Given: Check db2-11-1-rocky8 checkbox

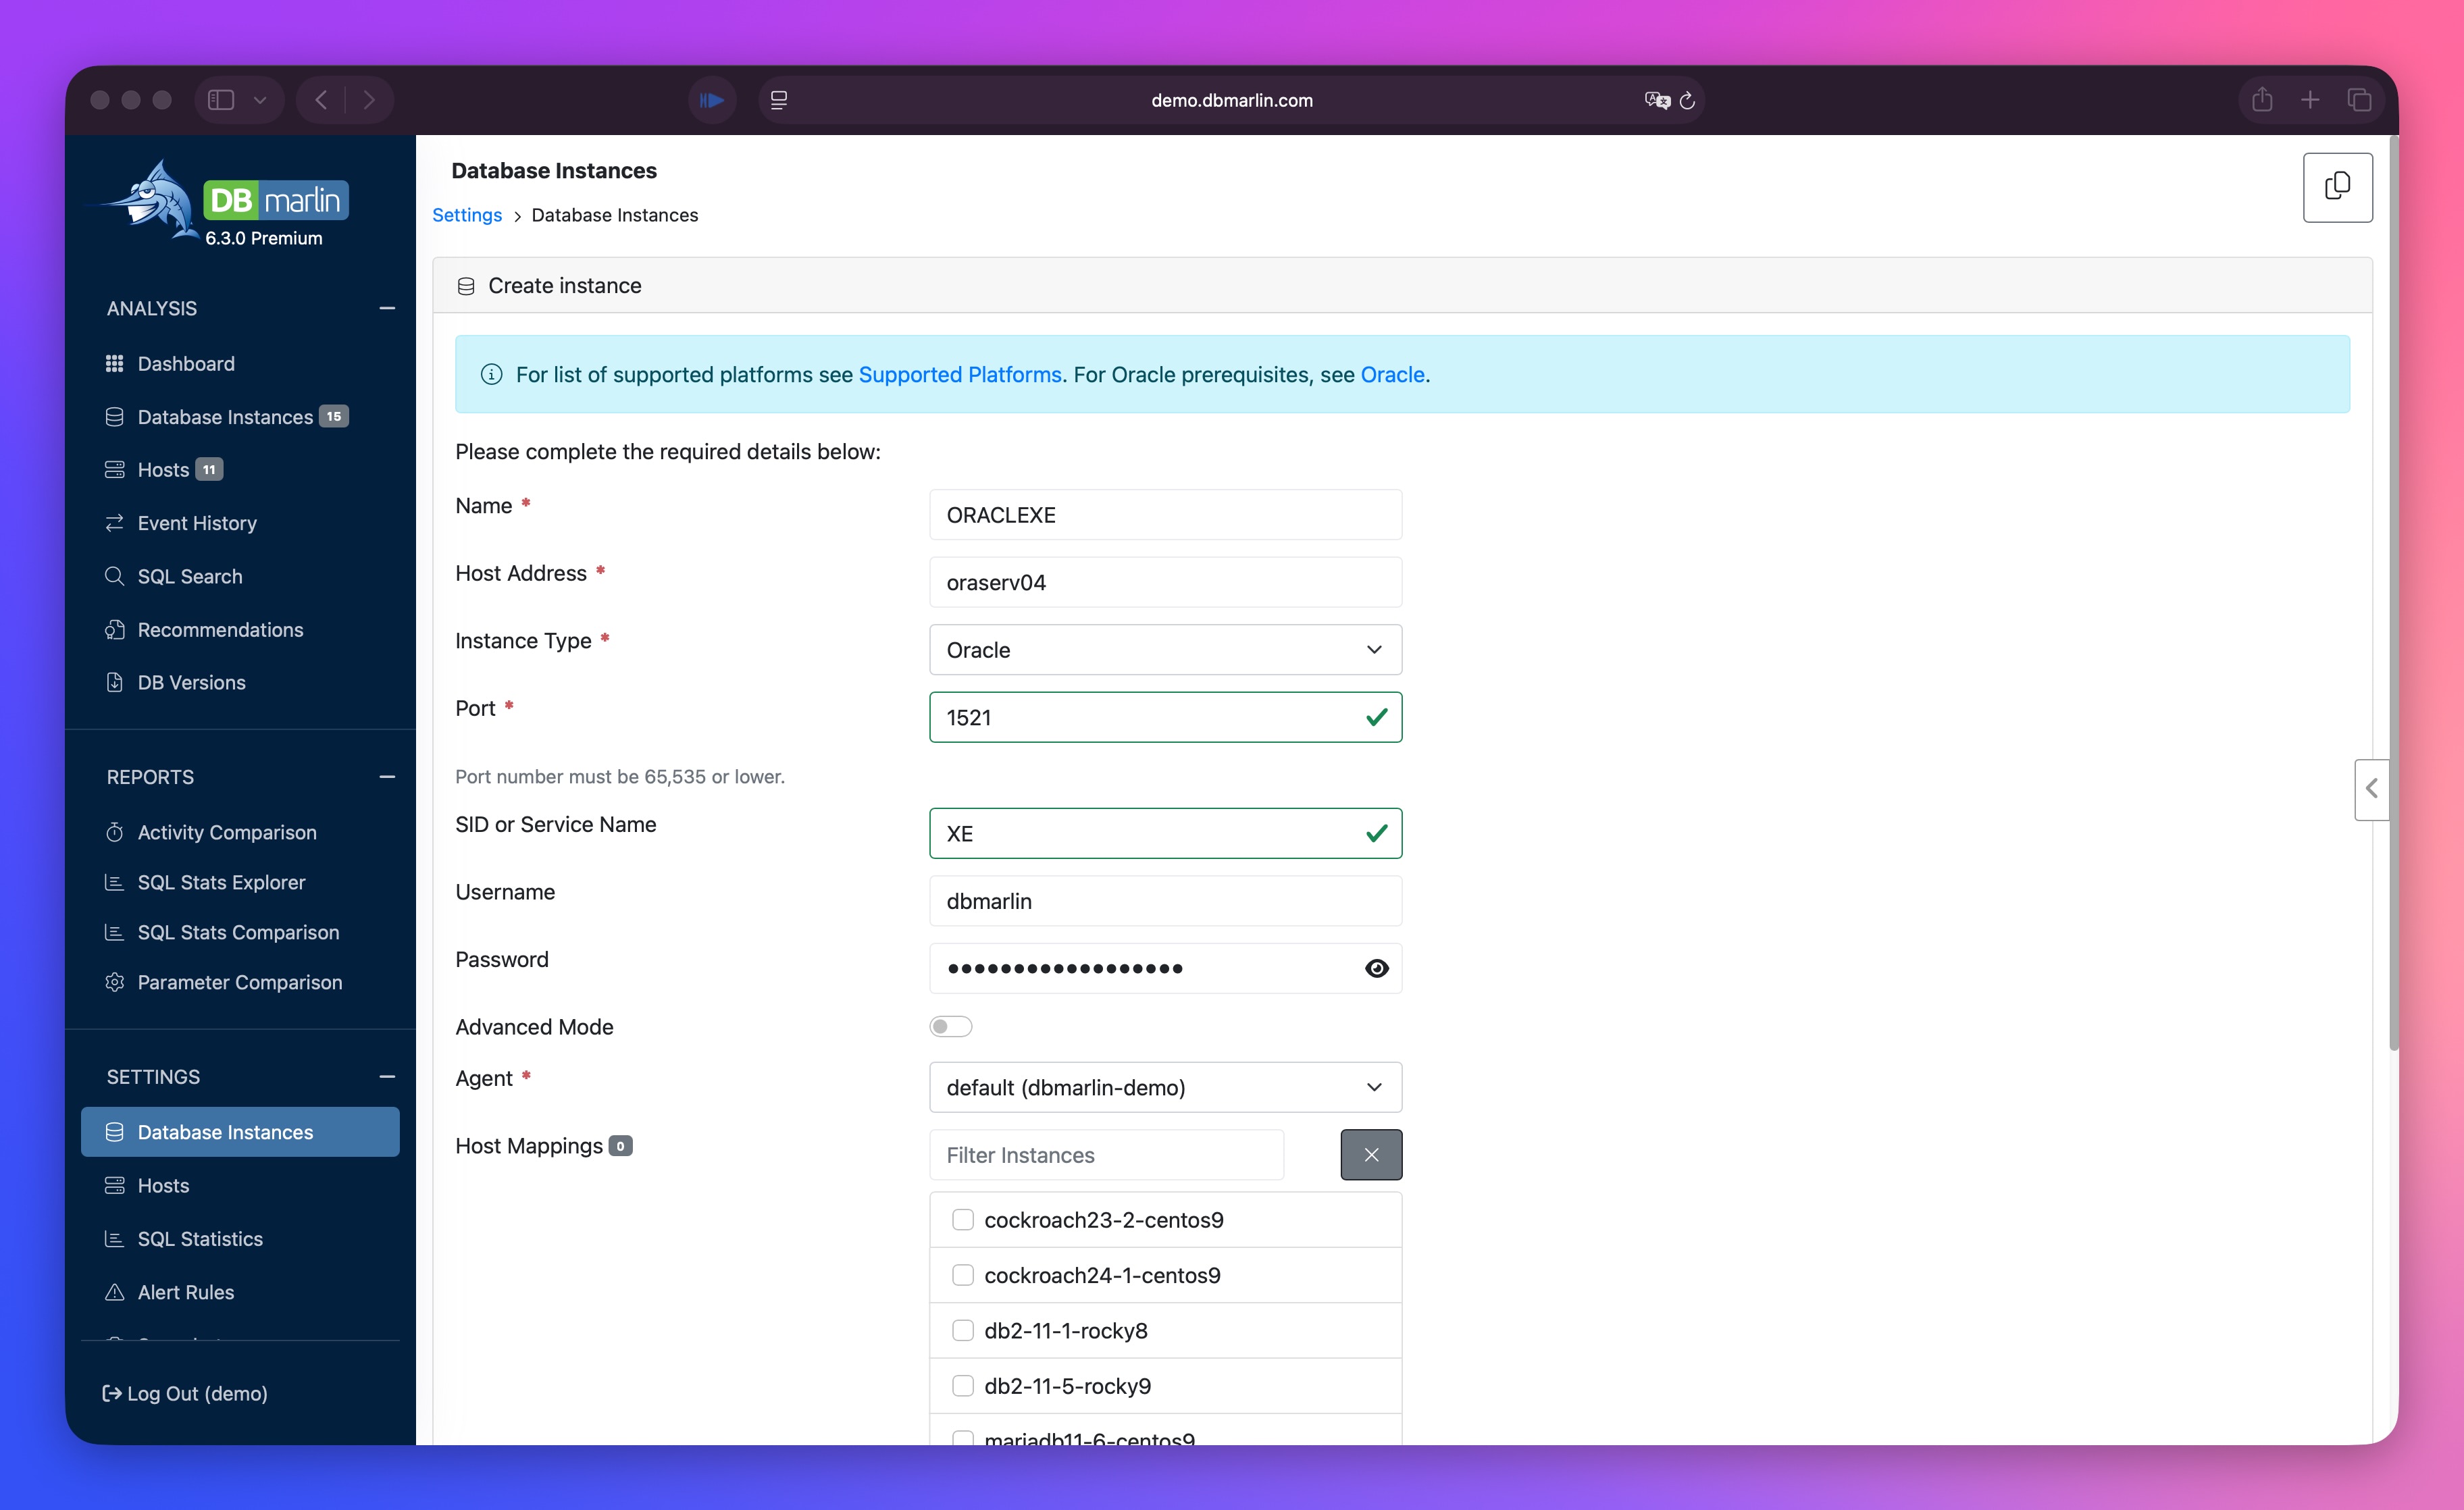Looking at the screenshot, I should click(x=962, y=1330).
